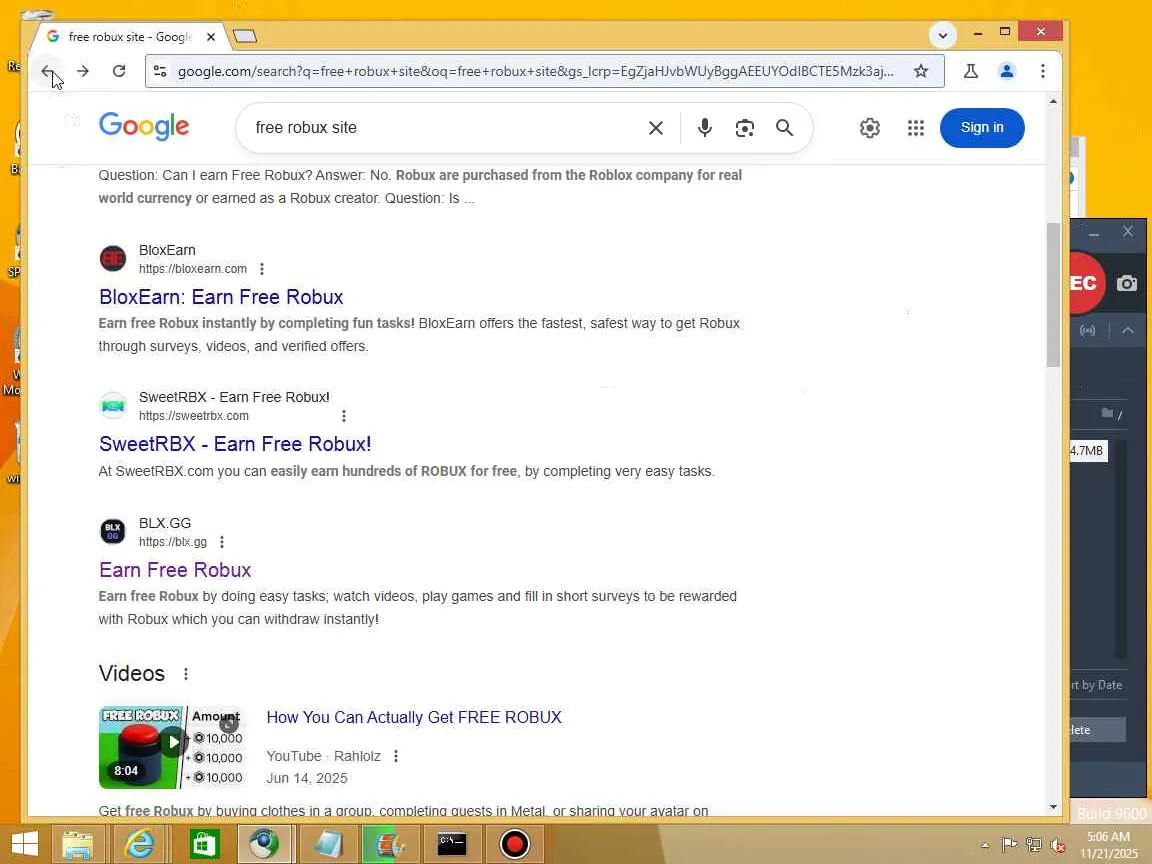Open more options for BloxEarn result
This screenshot has height=864, width=1152.
[262, 269]
